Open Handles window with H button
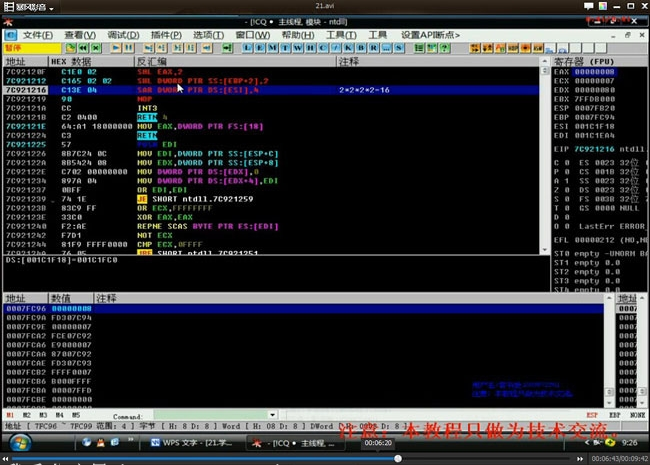 pos(310,48)
